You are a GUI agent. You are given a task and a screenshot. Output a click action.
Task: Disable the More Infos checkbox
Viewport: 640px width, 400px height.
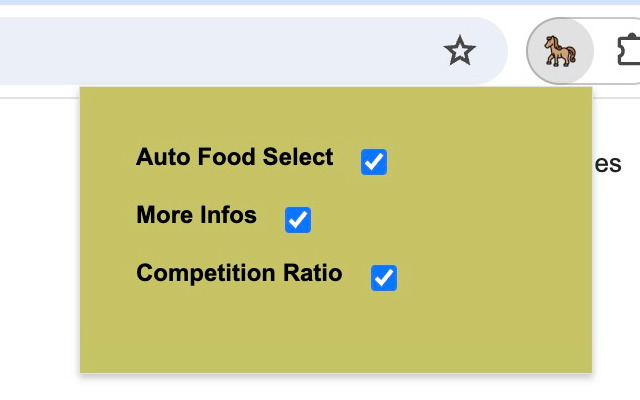pos(298,219)
